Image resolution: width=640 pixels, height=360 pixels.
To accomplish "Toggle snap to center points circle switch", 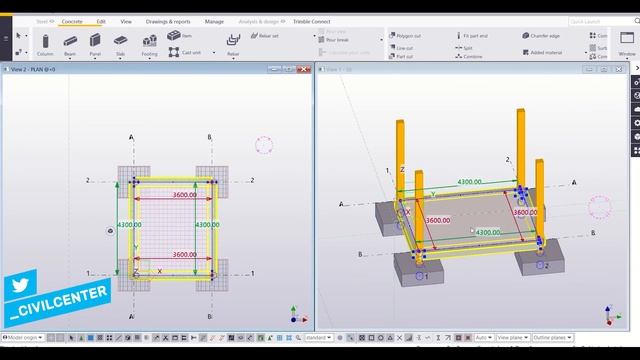I will (380, 338).
